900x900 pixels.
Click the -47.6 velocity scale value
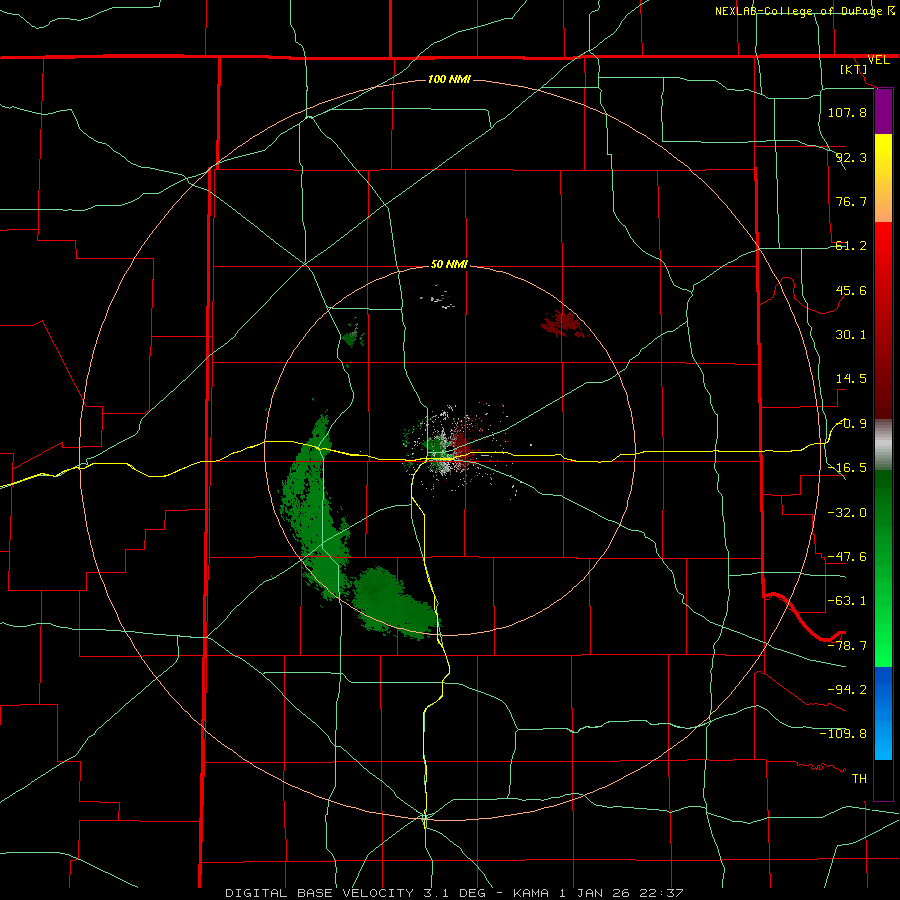click(847, 557)
